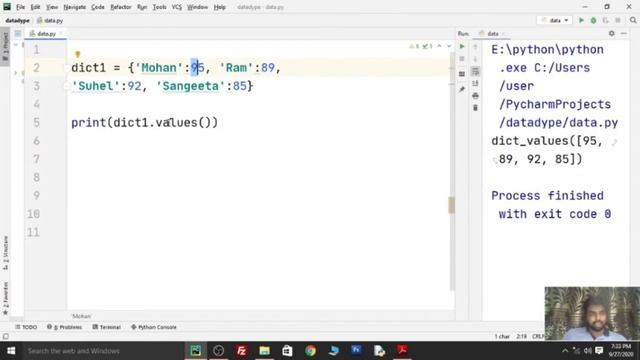640x360 pixels.
Task: Click the 'Mohan' breadcrumb below editor
Action: pyautogui.click(x=82, y=316)
